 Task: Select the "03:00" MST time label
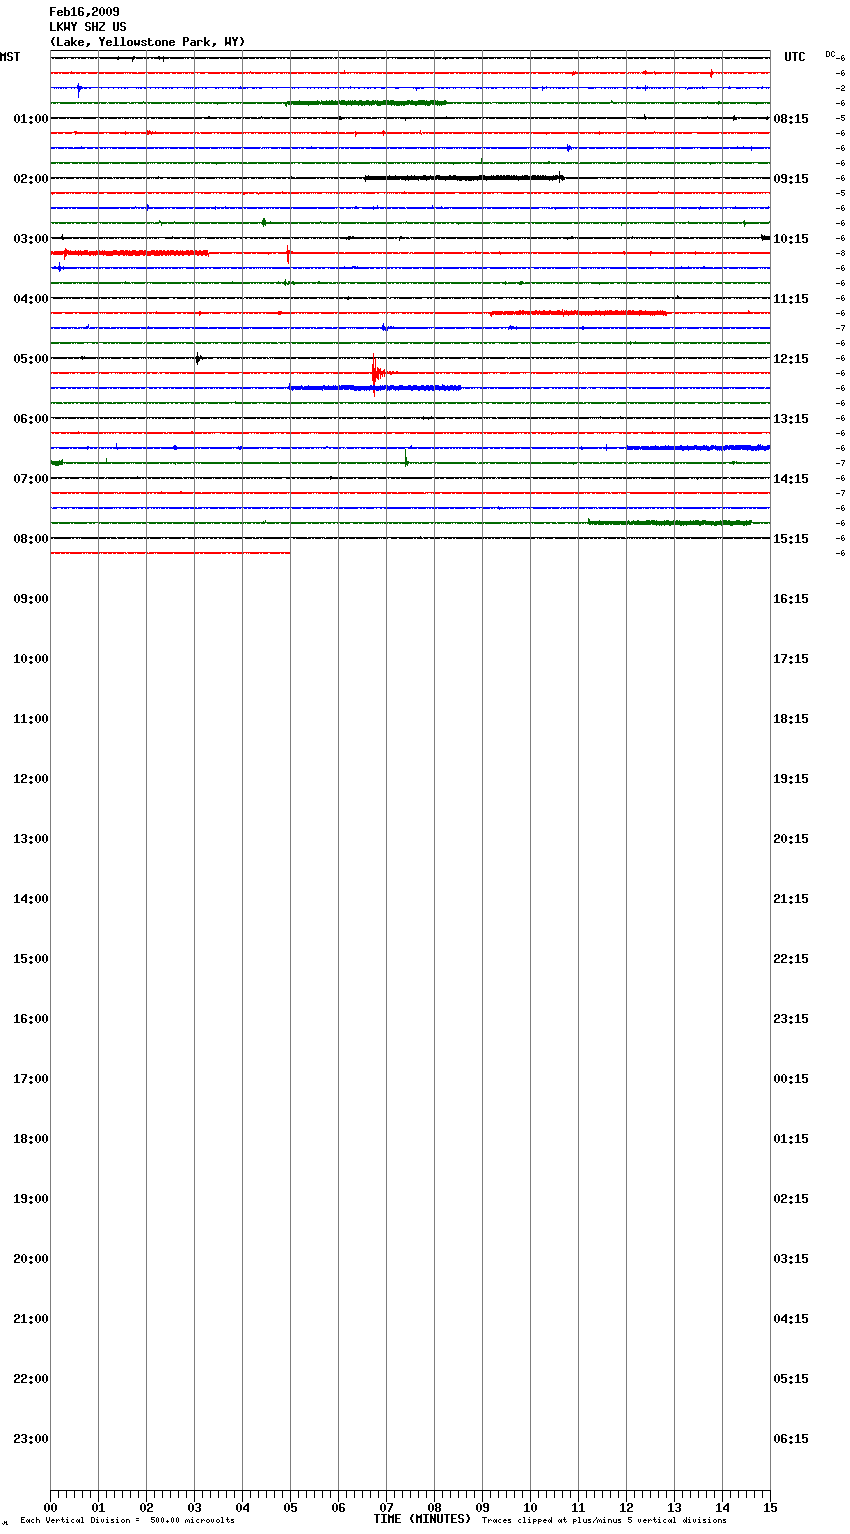[31, 239]
